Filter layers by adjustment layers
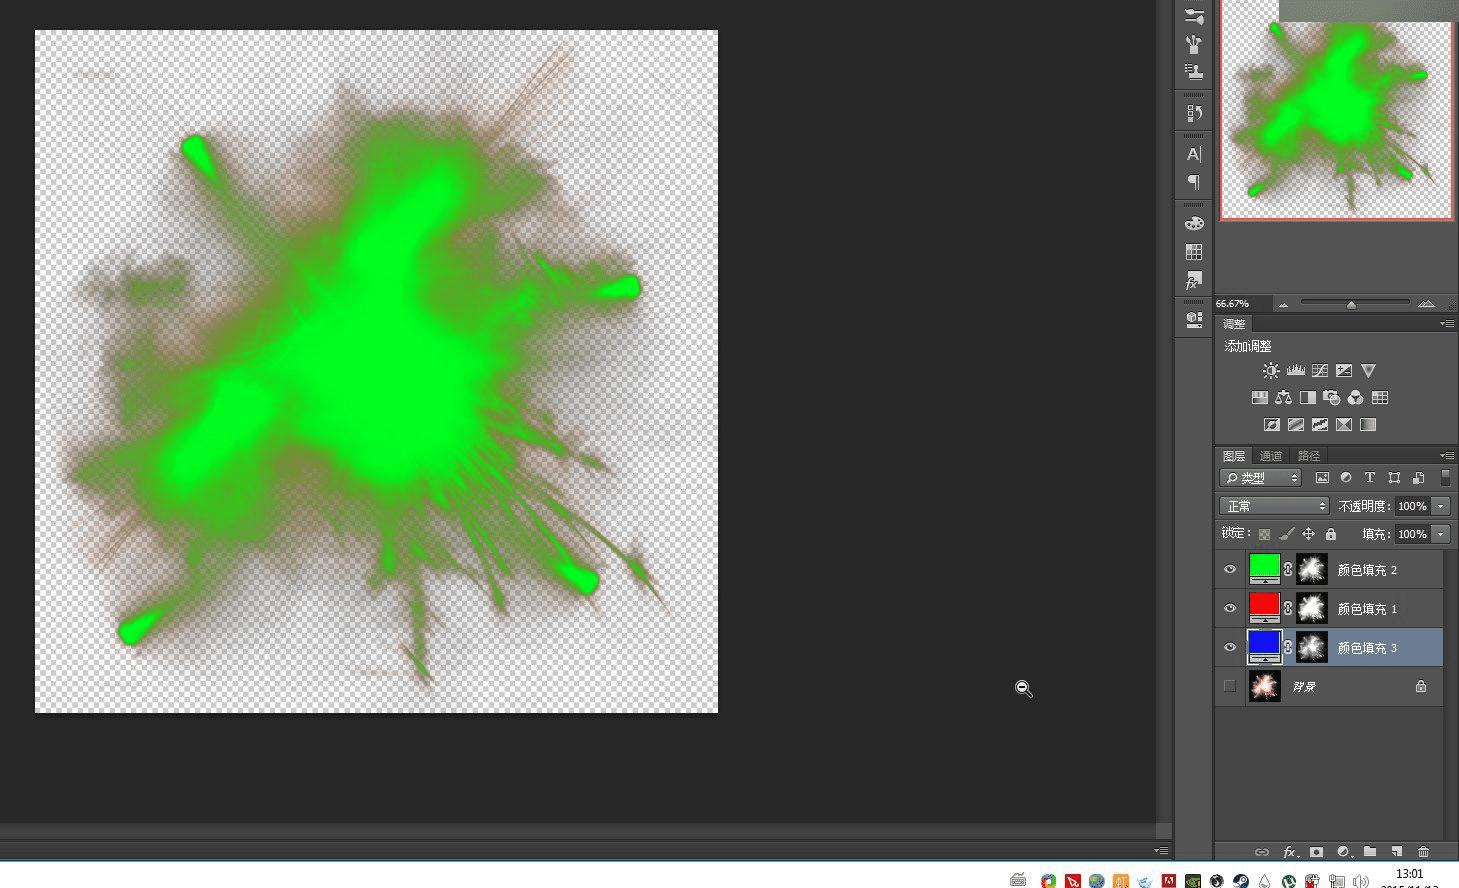Image resolution: width=1459 pixels, height=888 pixels. pos(1346,478)
